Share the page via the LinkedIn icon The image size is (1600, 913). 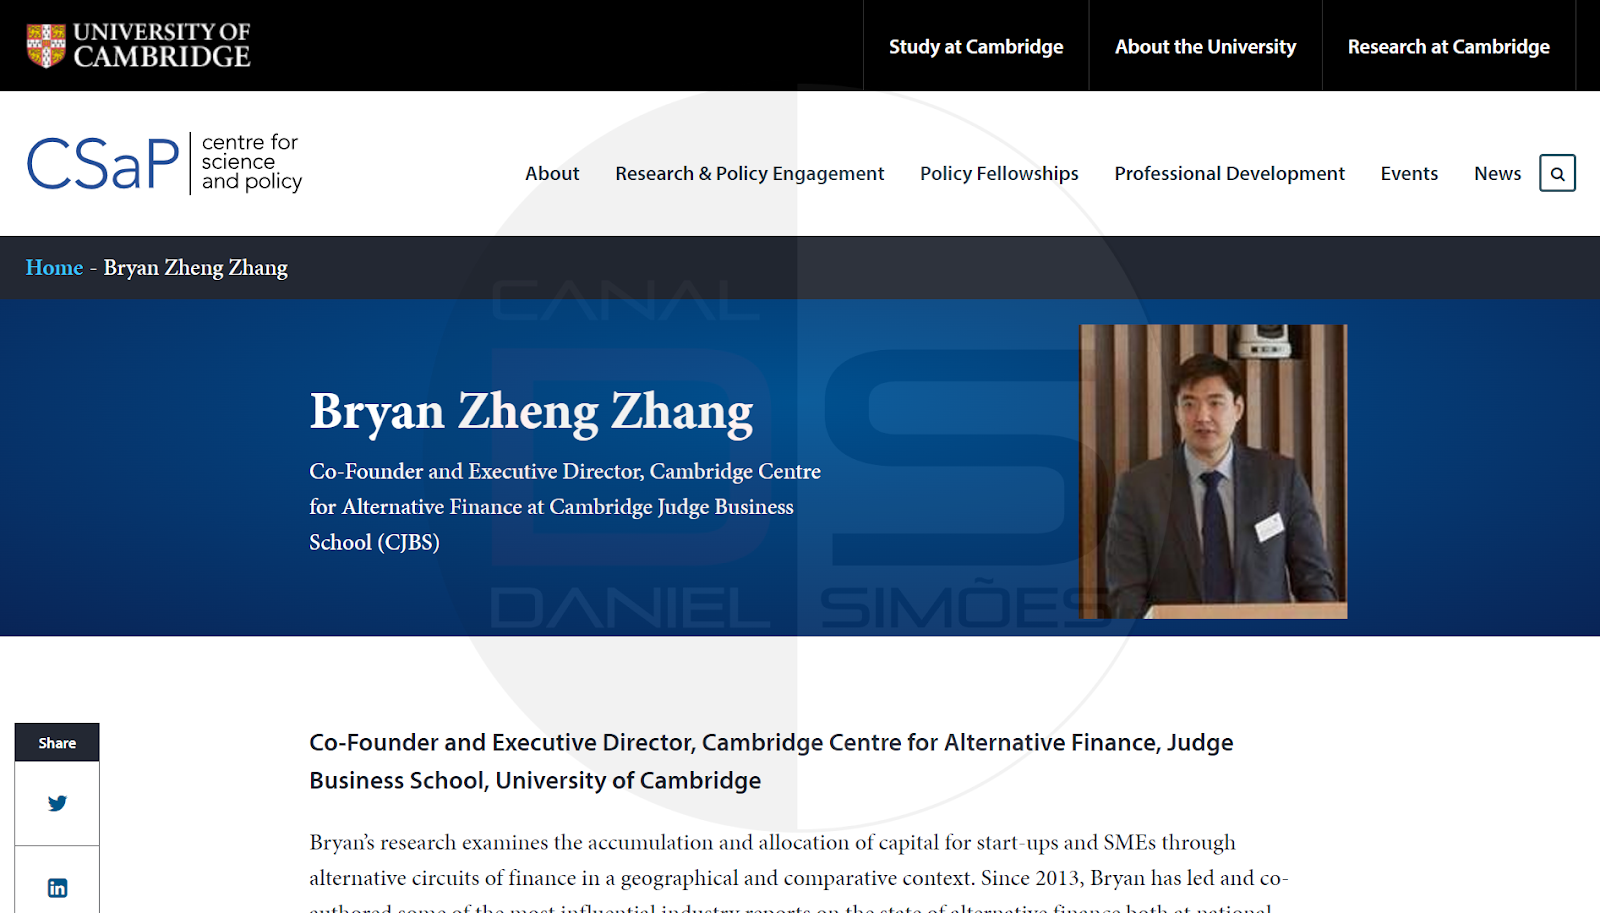57,887
